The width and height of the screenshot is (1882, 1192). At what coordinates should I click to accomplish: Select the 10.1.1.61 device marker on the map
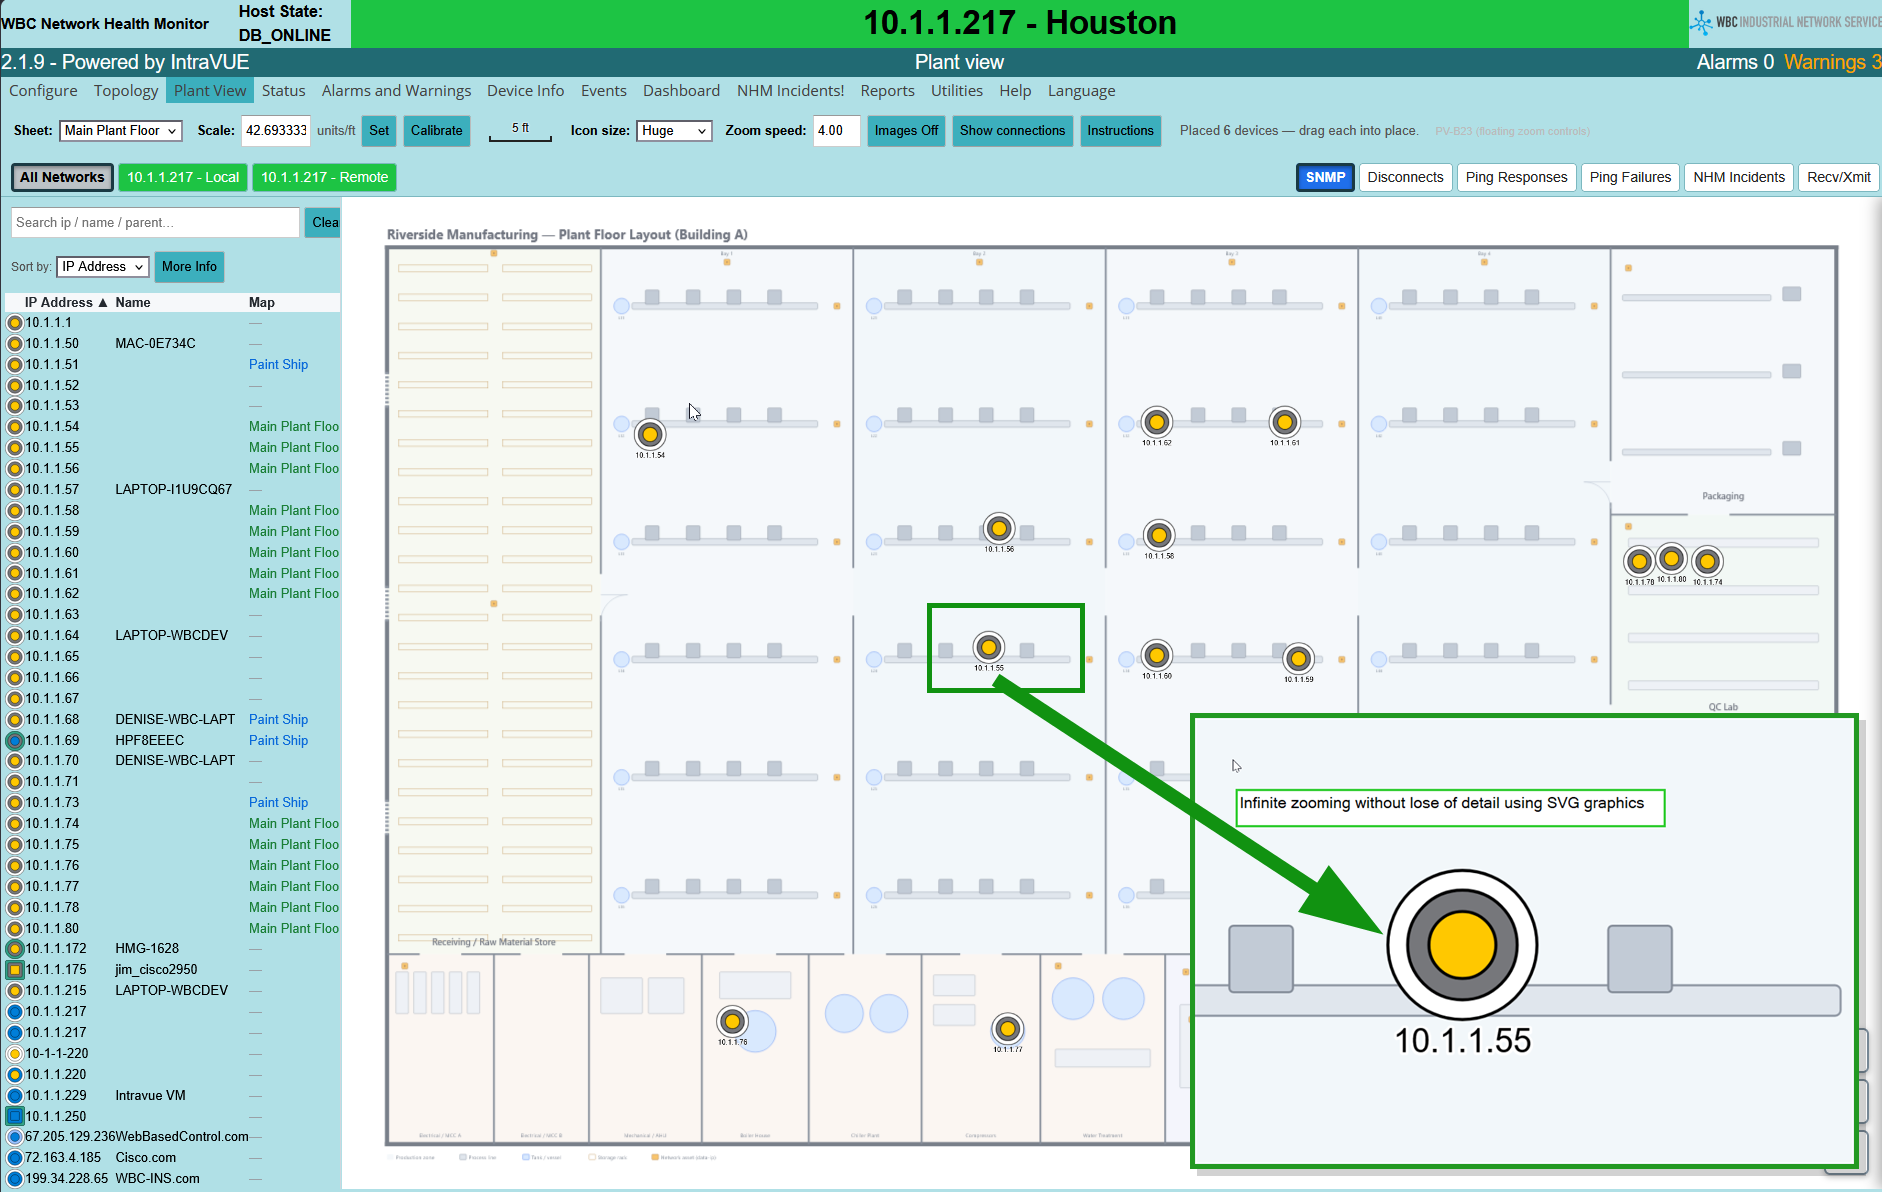pyautogui.click(x=1285, y=422)
